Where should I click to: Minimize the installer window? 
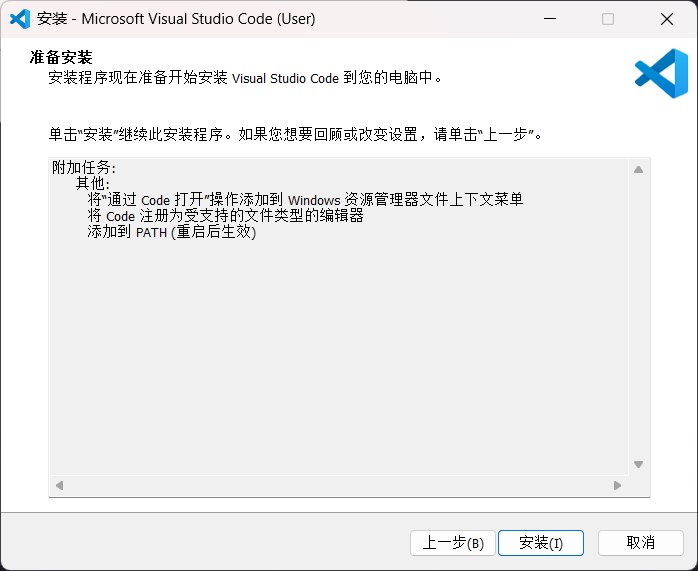(x=550, y=19)
